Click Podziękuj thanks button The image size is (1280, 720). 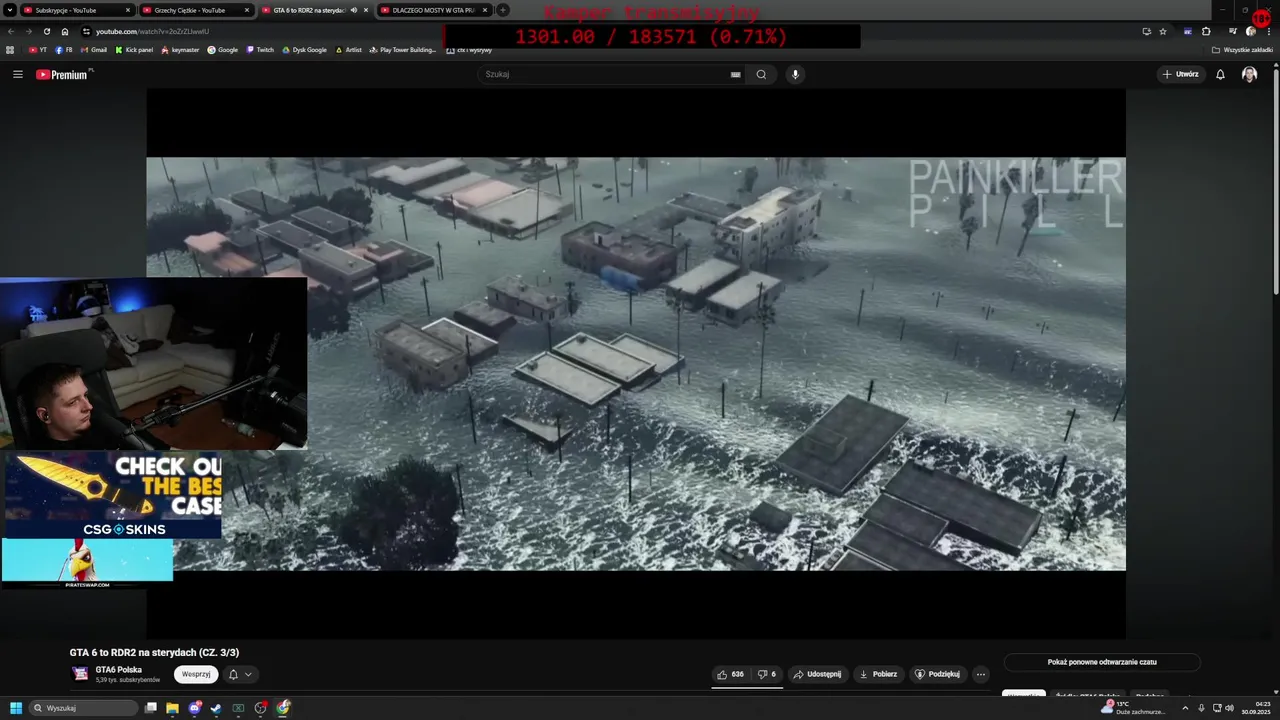click(938, 674)
